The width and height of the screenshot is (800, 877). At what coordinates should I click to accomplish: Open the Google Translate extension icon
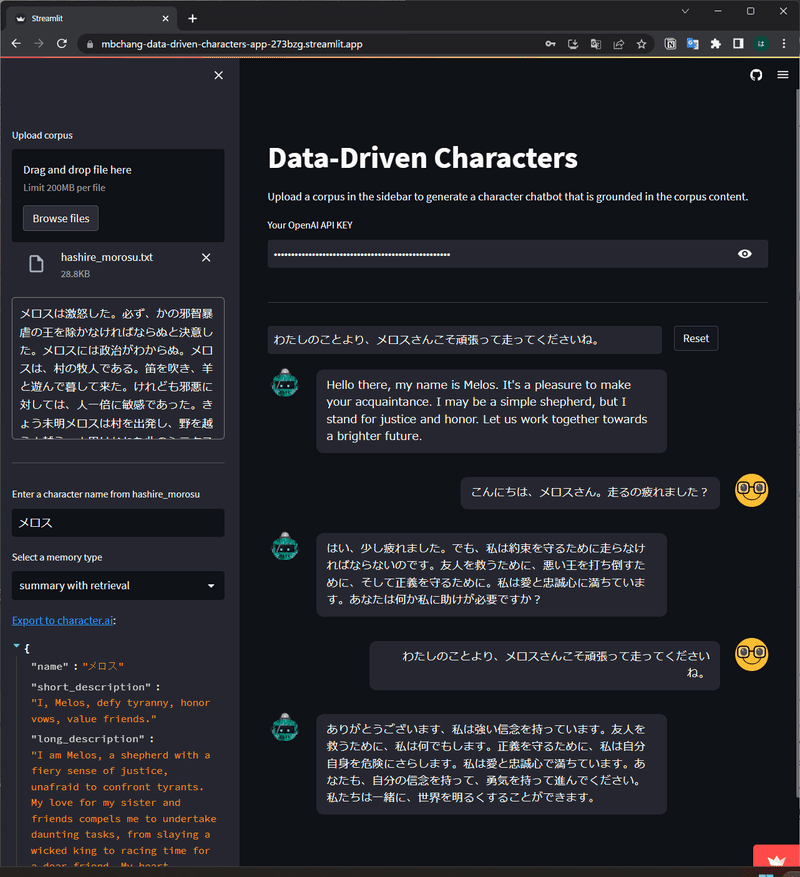[x=694, y=44]
